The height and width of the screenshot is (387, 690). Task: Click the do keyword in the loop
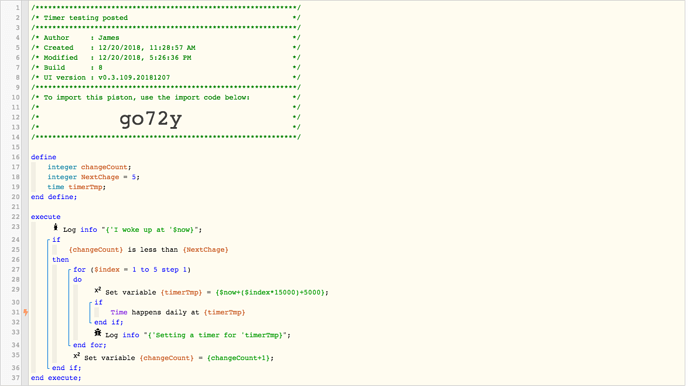pos(77,280)
